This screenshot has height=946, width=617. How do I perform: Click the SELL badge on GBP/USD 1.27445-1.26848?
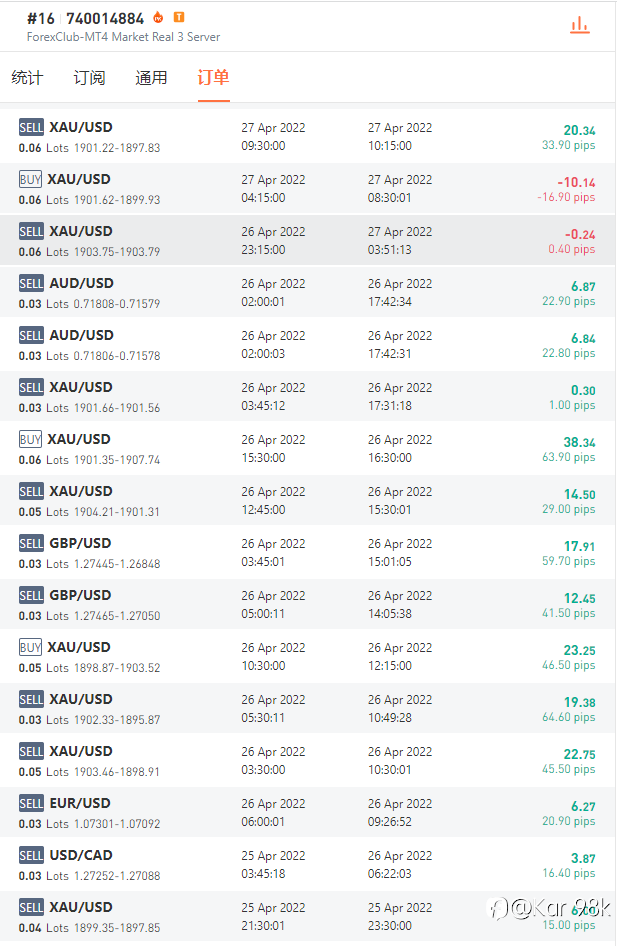31,543
